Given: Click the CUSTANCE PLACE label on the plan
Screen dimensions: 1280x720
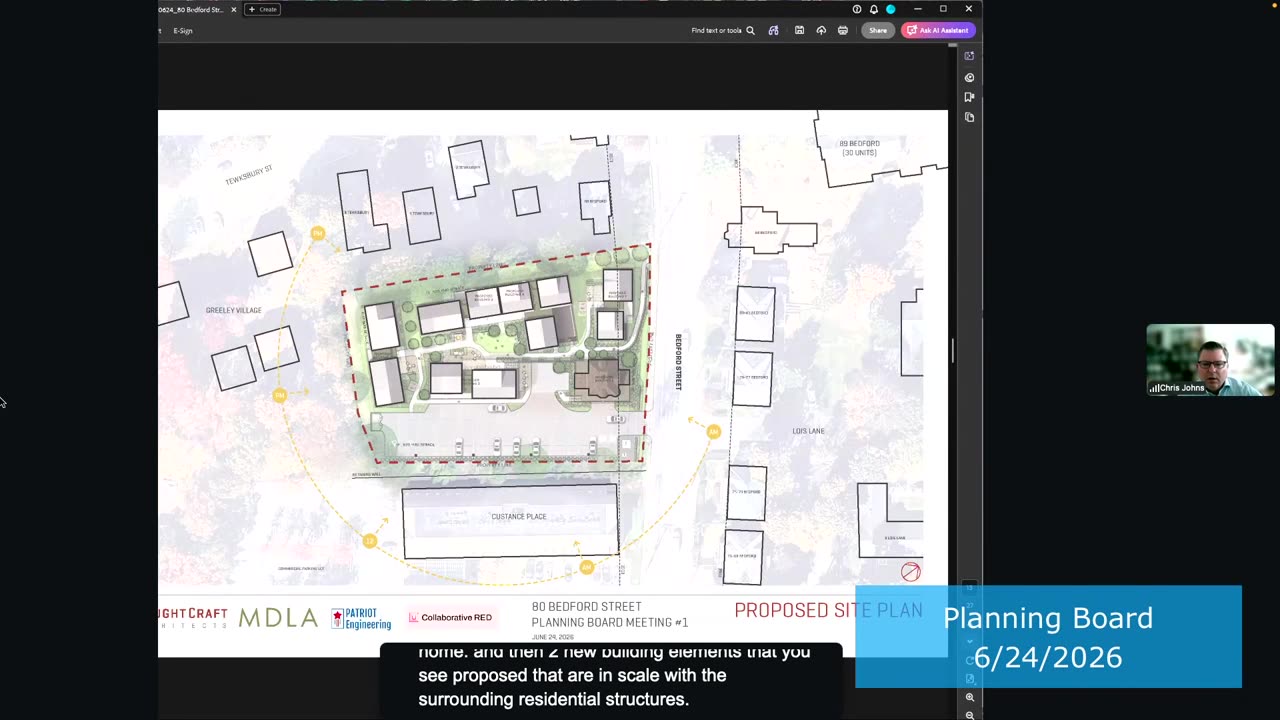Looking at the screenshot, I should [519, 517].
